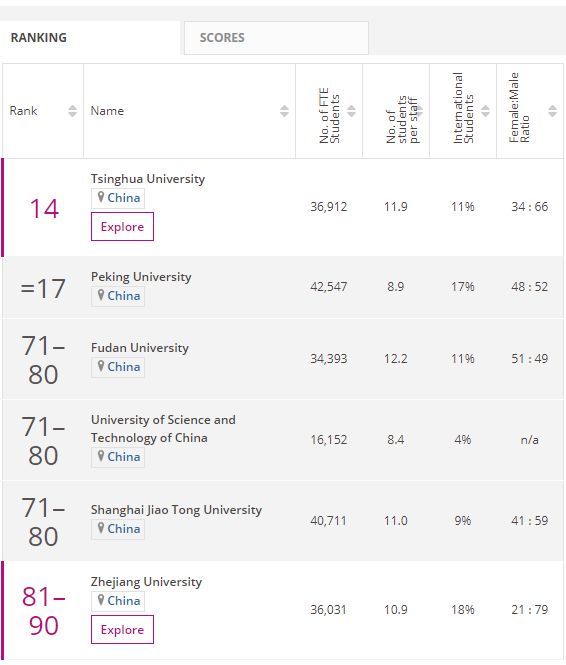Image resolution: width=566 pixels, height=665 pixels.
Task: Sort by Female:Male Ratio arrows
Action: coord(552,111)
